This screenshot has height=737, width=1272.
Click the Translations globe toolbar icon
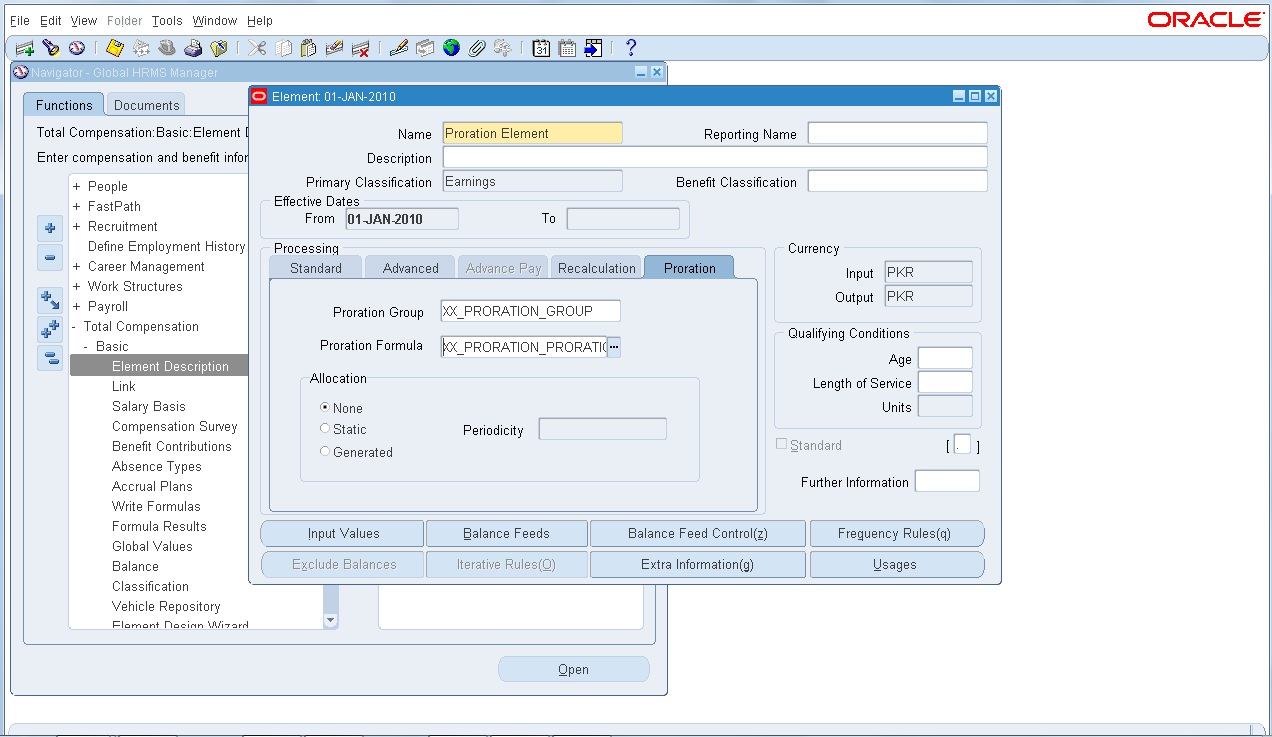click(x=451, y=47)
